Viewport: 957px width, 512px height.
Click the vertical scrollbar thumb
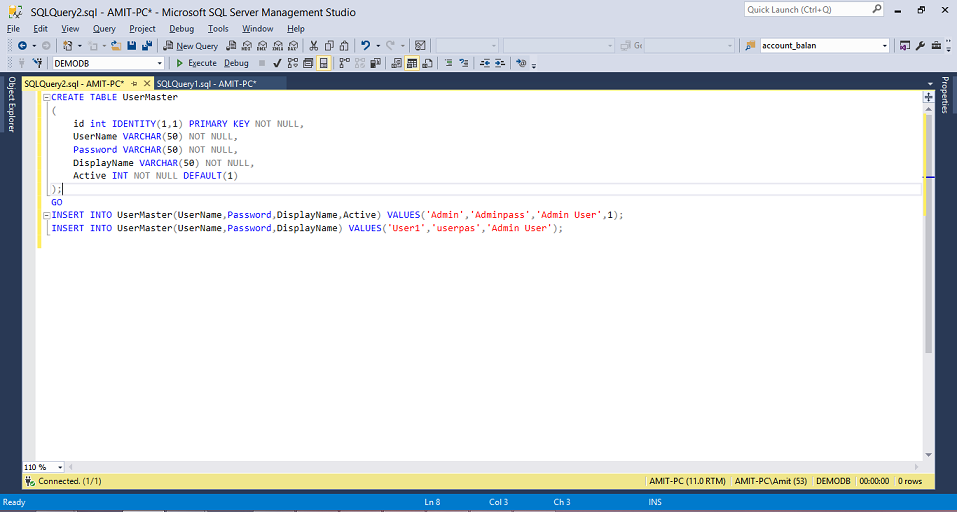tap(928, 235)
